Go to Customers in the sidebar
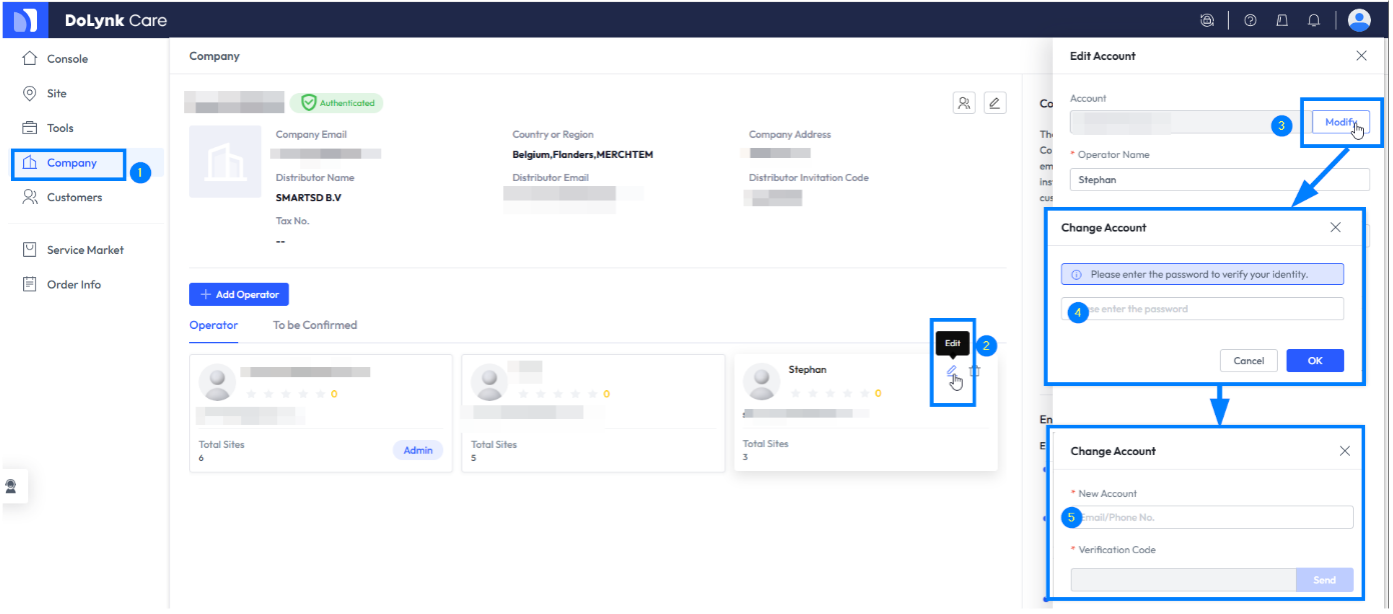 pos(74,197)
